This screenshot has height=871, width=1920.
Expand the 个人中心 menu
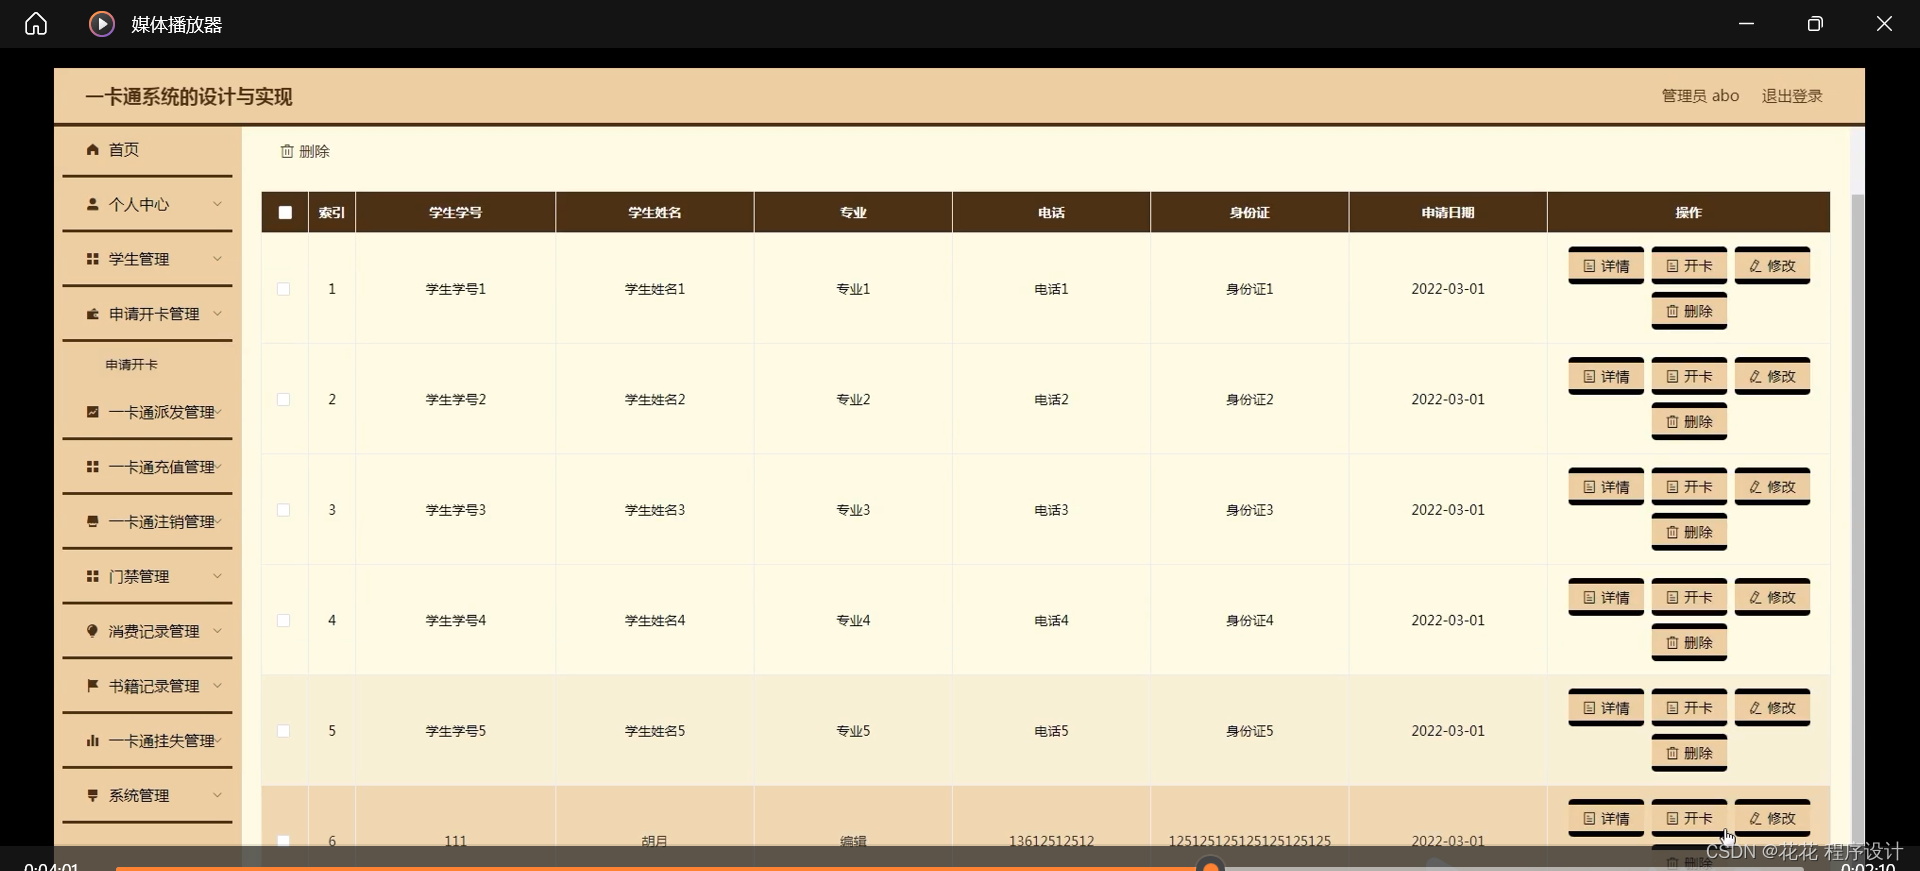tap(147, 204)
